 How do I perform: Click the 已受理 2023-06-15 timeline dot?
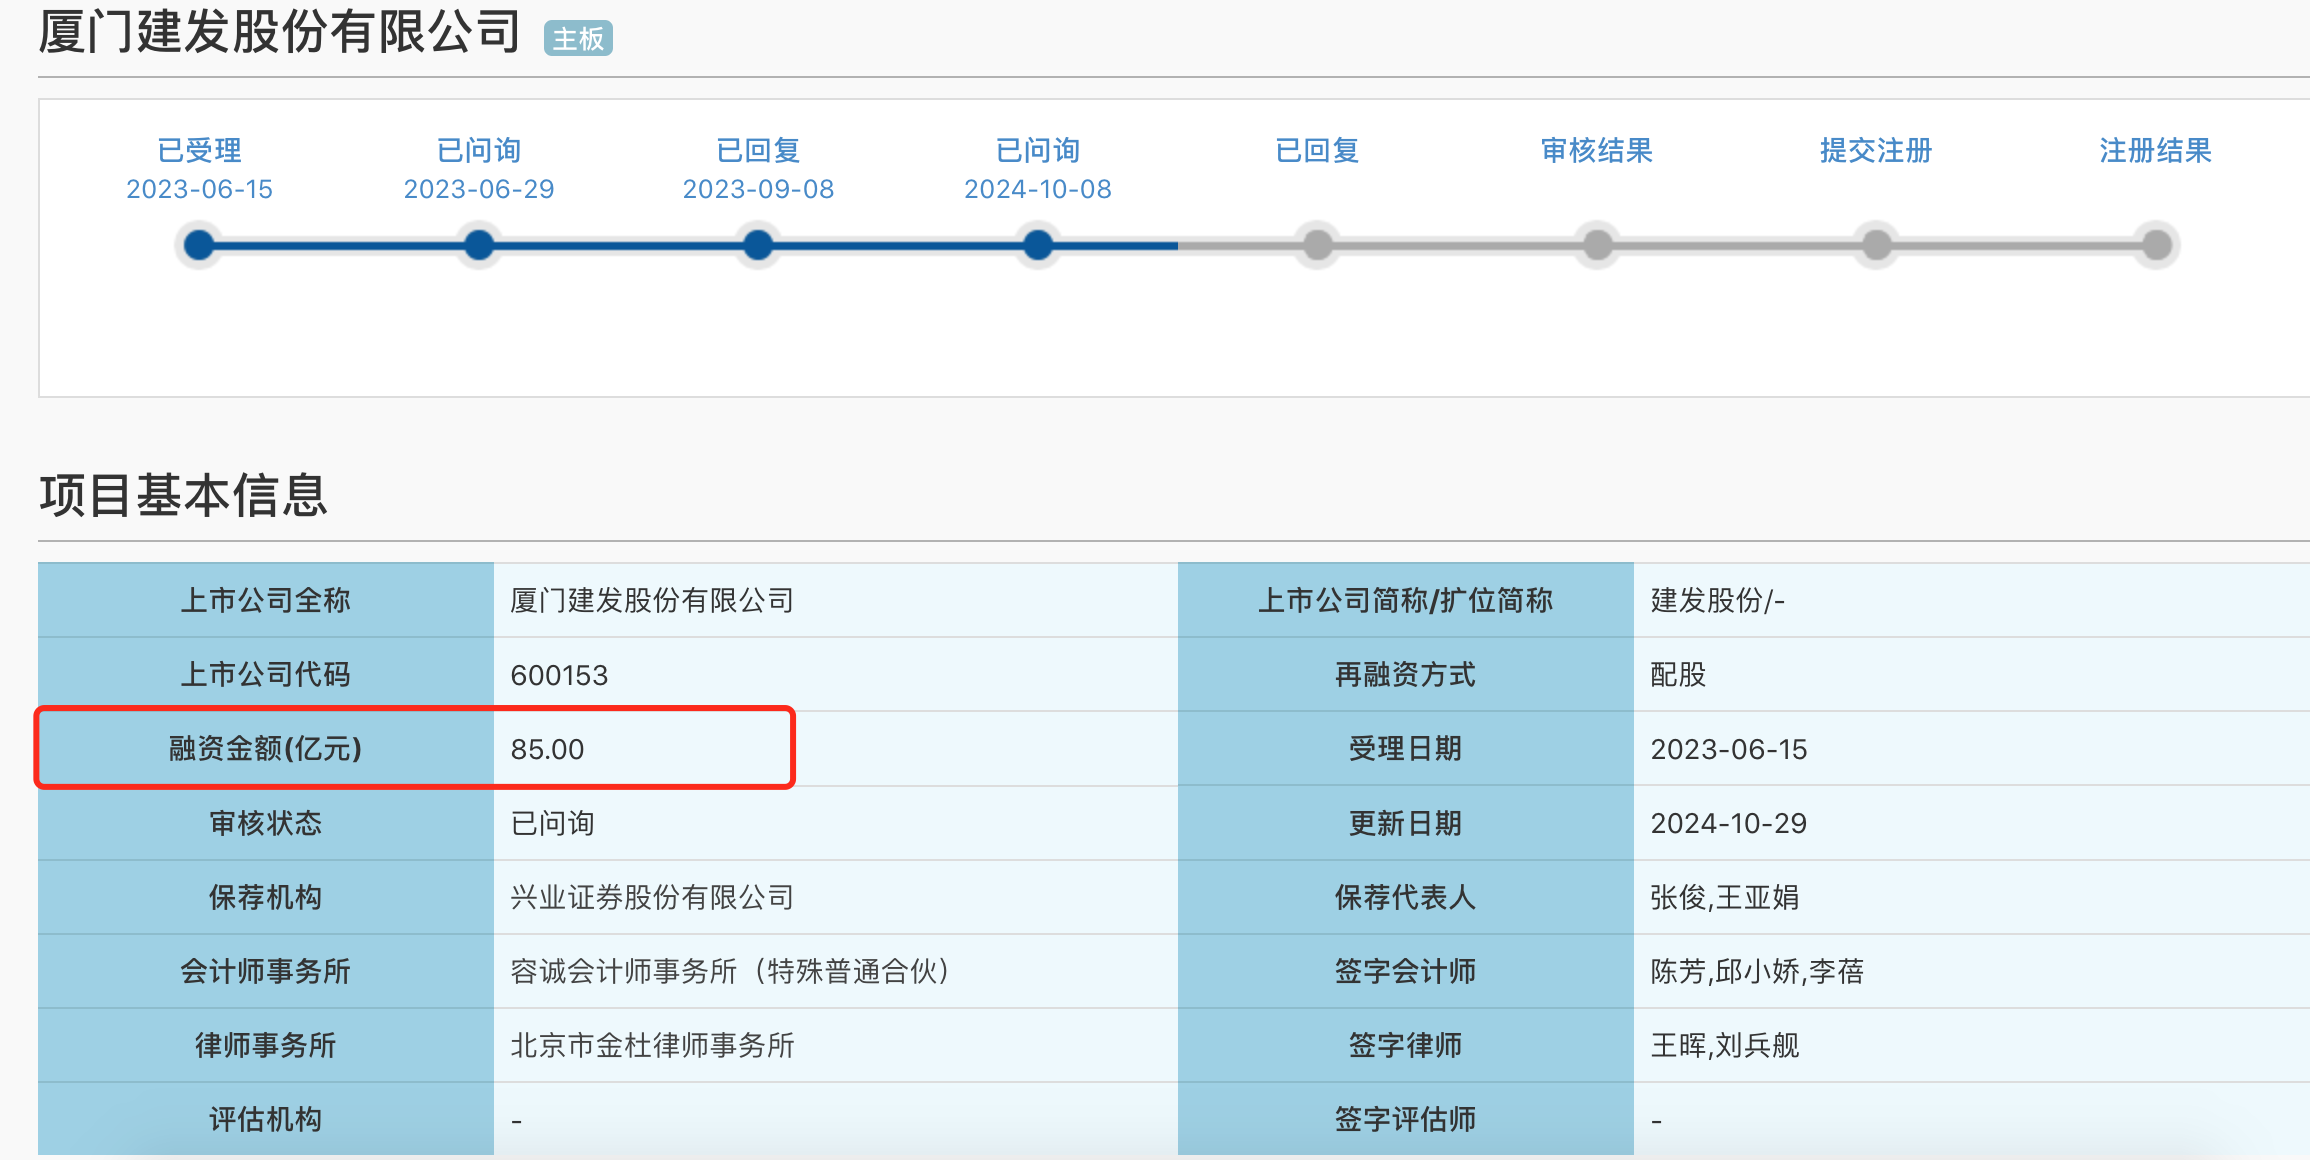click(200, 245)
